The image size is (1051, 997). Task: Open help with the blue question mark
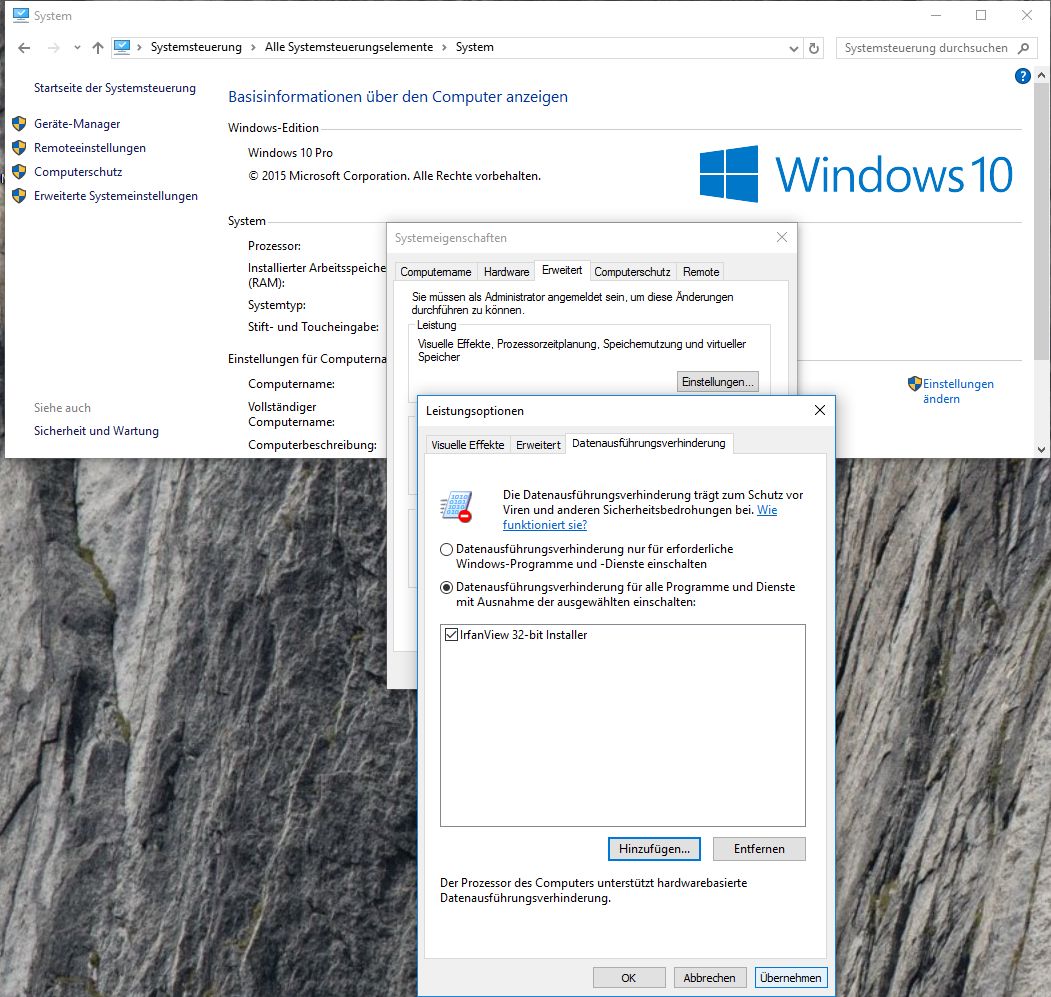(1022, 76)
